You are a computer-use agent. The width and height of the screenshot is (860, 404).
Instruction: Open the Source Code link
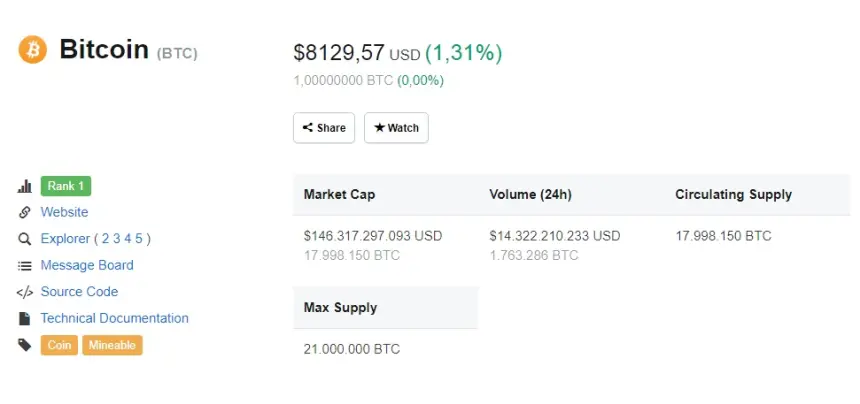coord(79,292)
